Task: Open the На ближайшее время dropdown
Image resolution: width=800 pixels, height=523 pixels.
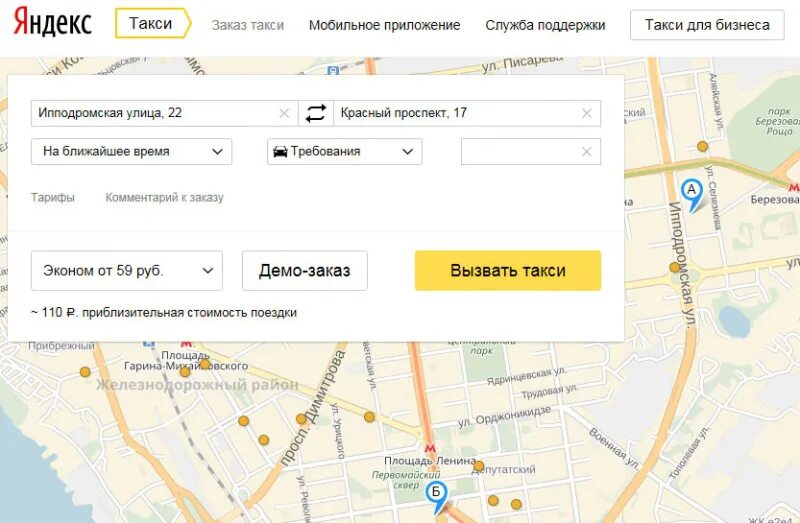Action: point(131,152)
